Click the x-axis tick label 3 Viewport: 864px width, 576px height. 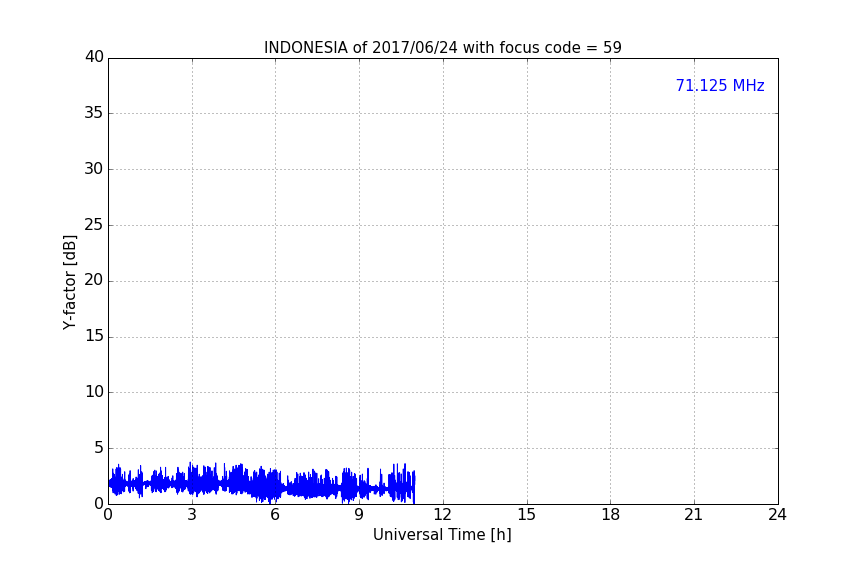click(x=192, y=515)
